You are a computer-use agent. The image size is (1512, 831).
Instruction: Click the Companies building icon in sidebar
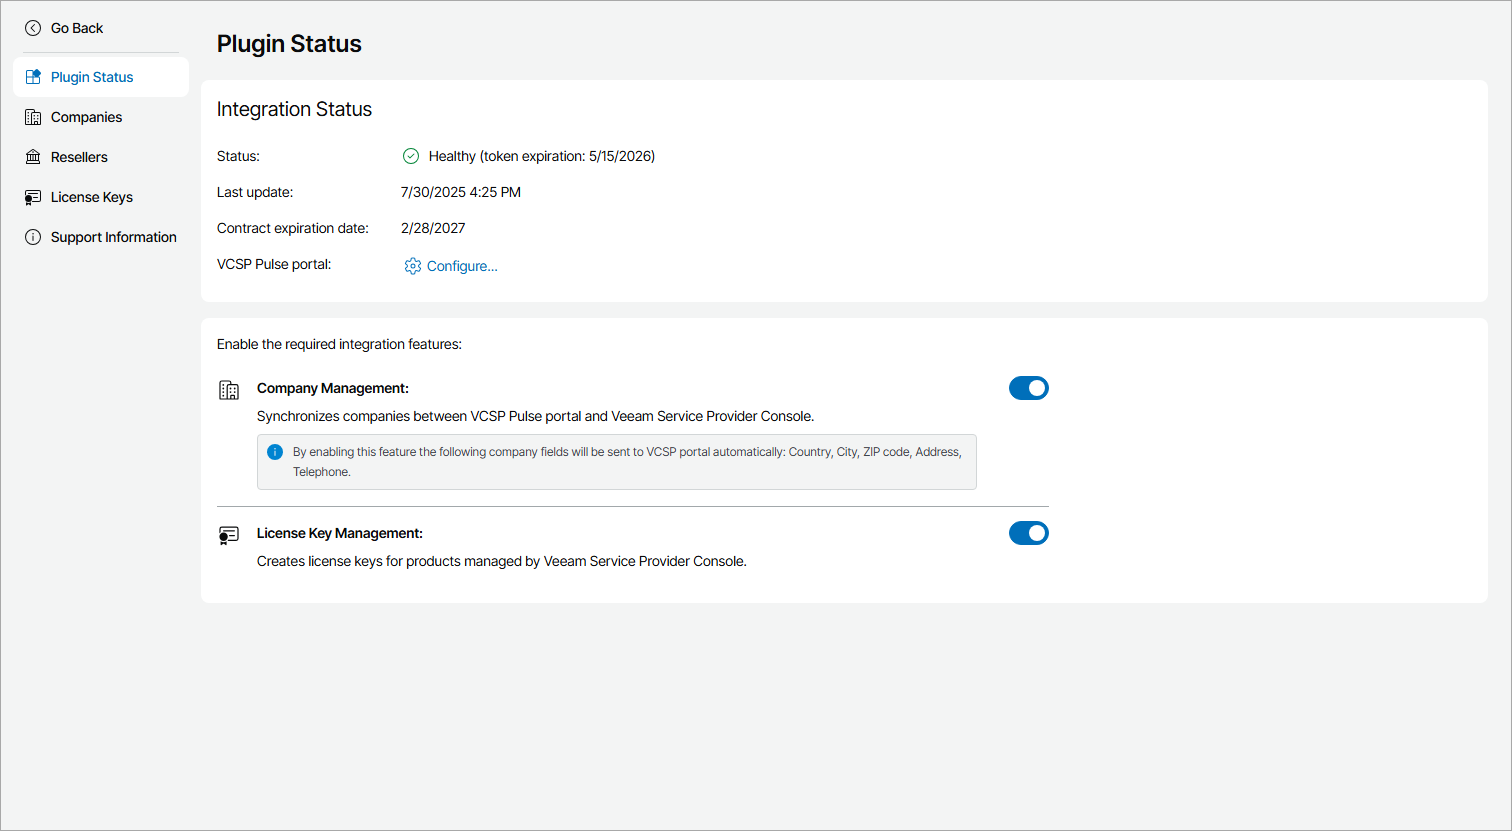click(x=33, y=117)
